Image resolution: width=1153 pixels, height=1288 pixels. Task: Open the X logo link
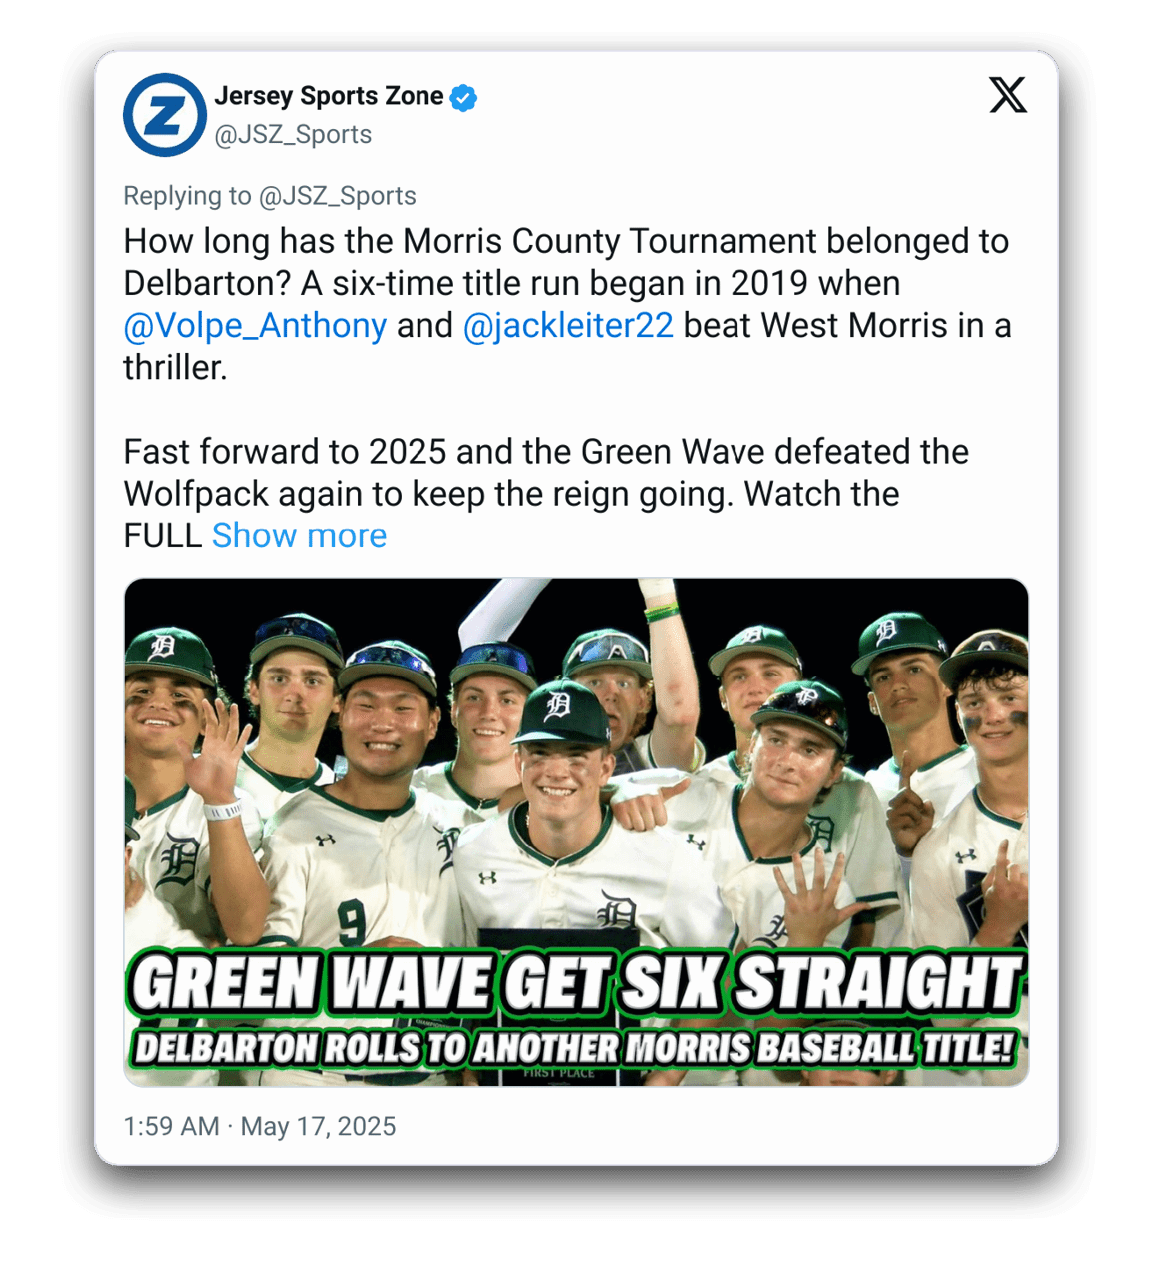pos(1007,96)
